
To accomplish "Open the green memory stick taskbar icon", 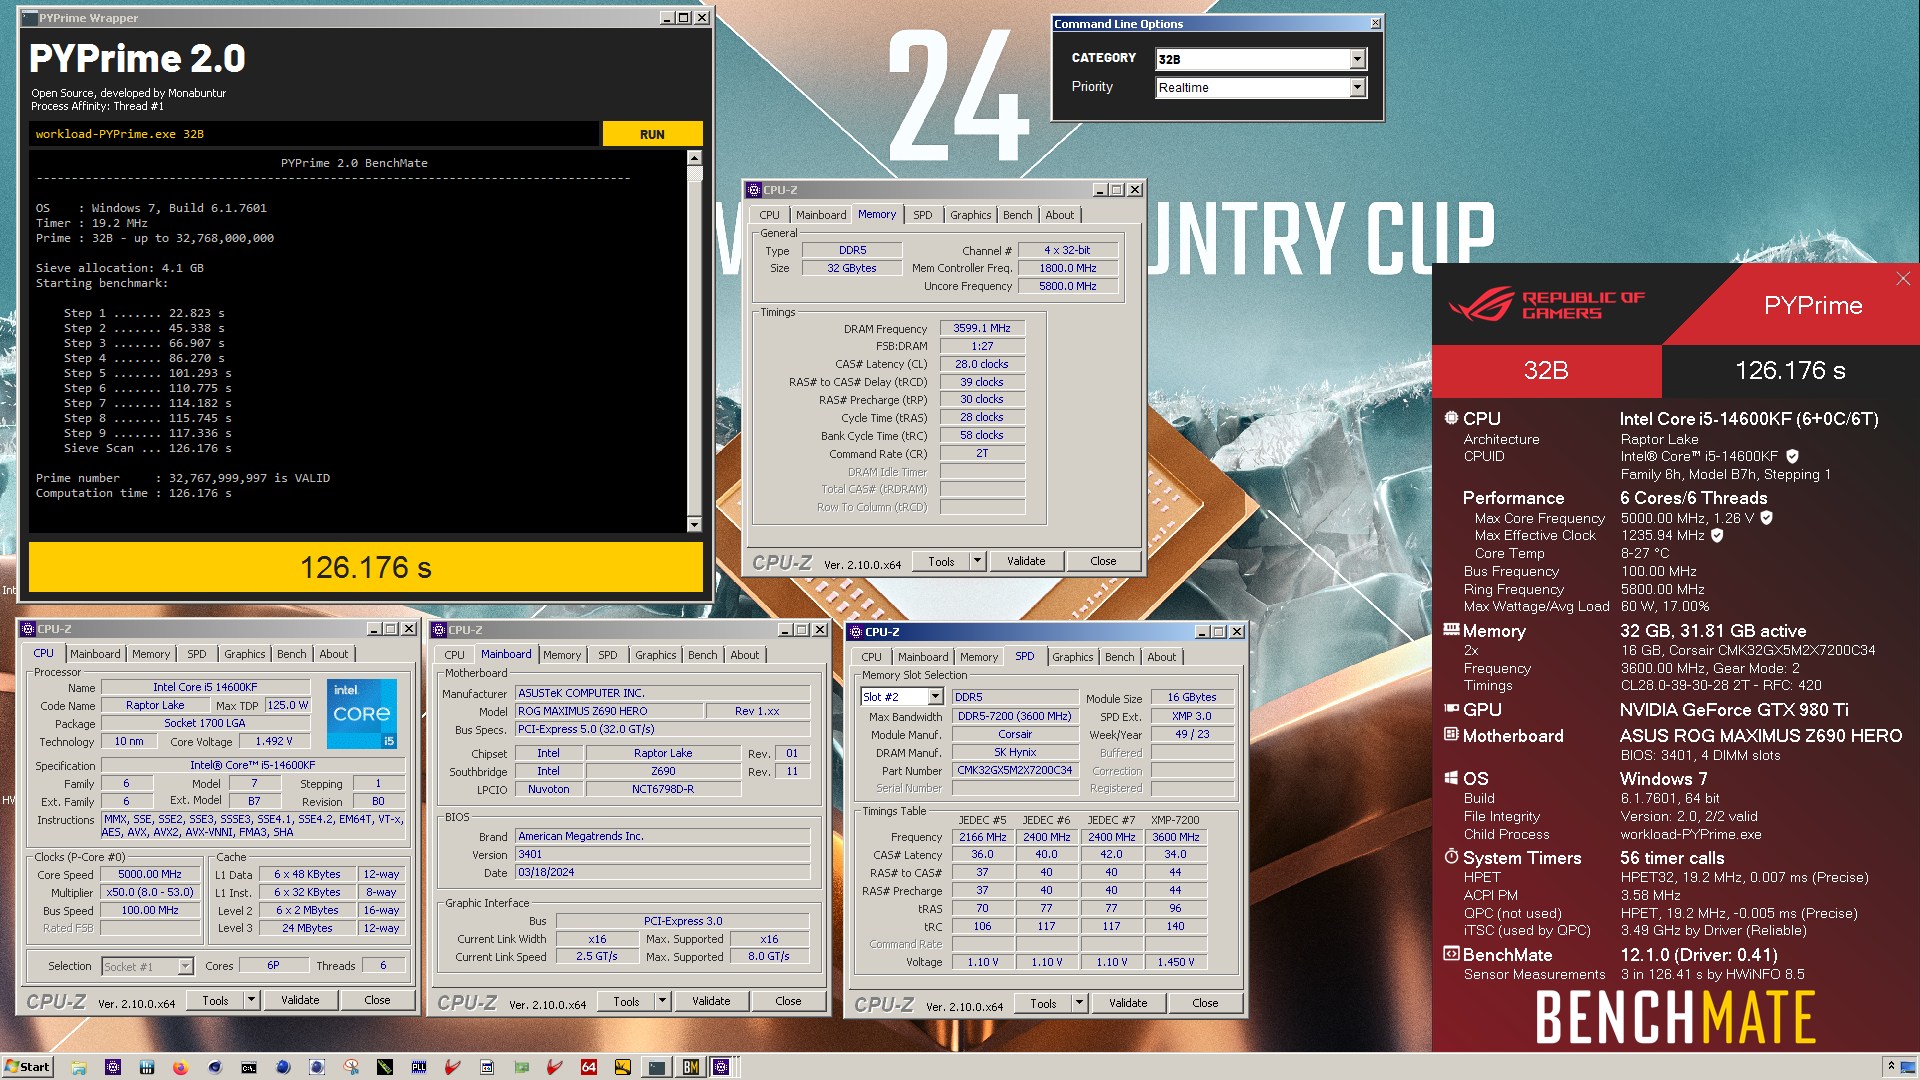I will [385, 1067].
